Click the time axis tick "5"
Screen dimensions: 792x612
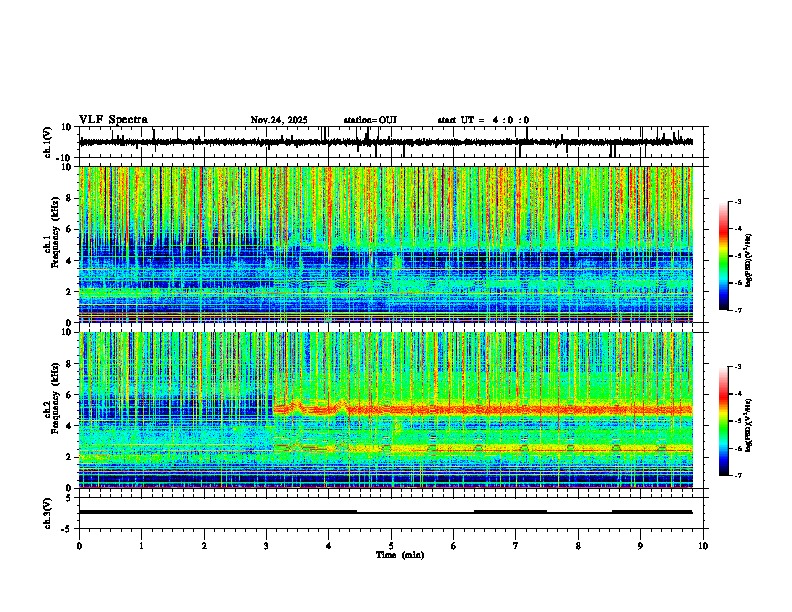pos(391,546)
